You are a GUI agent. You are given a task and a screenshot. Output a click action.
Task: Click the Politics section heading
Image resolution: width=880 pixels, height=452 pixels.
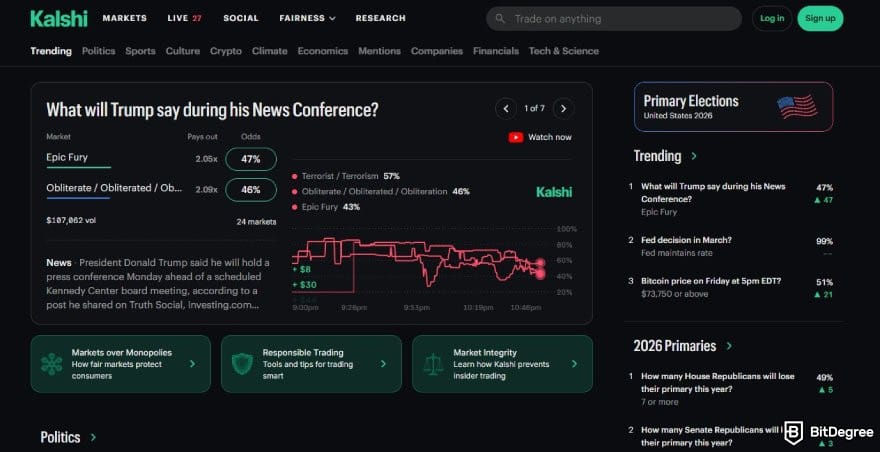(60, 437)
